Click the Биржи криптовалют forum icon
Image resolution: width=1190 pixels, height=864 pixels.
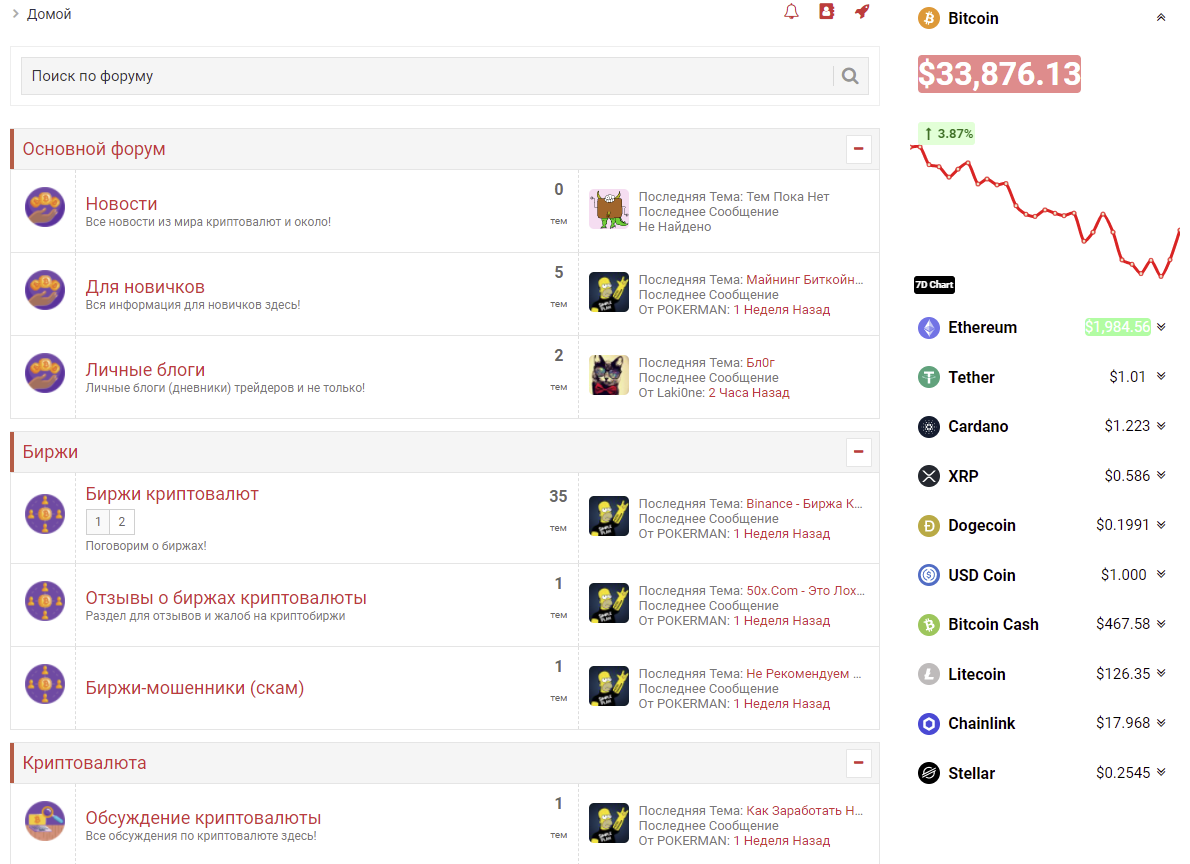(45, 514)
